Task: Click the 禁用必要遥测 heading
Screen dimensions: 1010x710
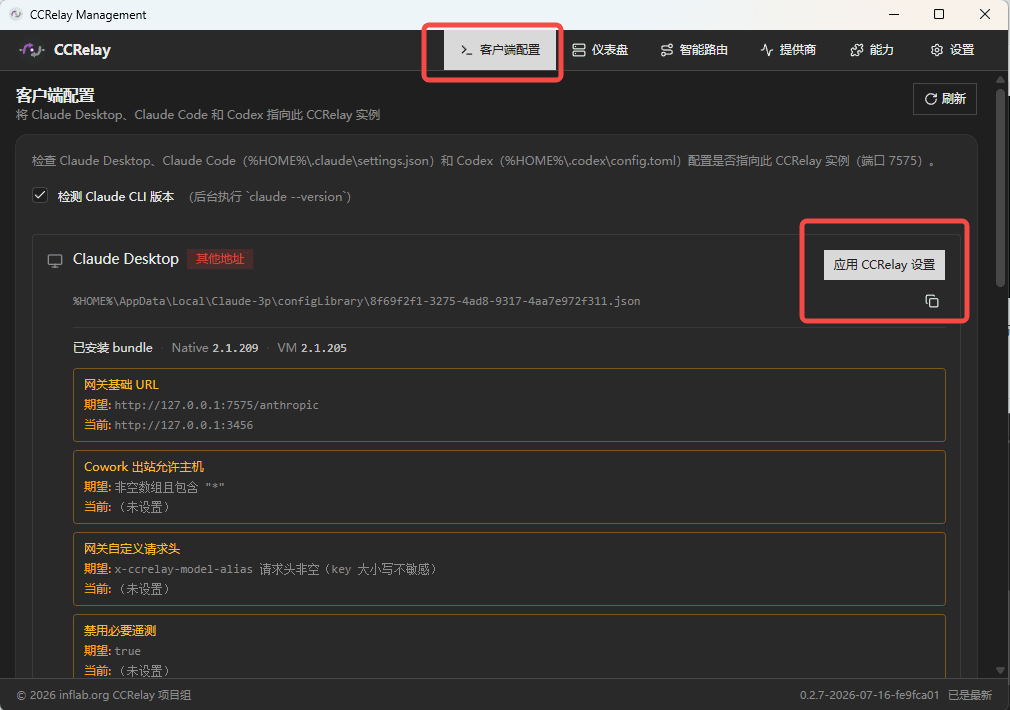Action: click(120, 631)
